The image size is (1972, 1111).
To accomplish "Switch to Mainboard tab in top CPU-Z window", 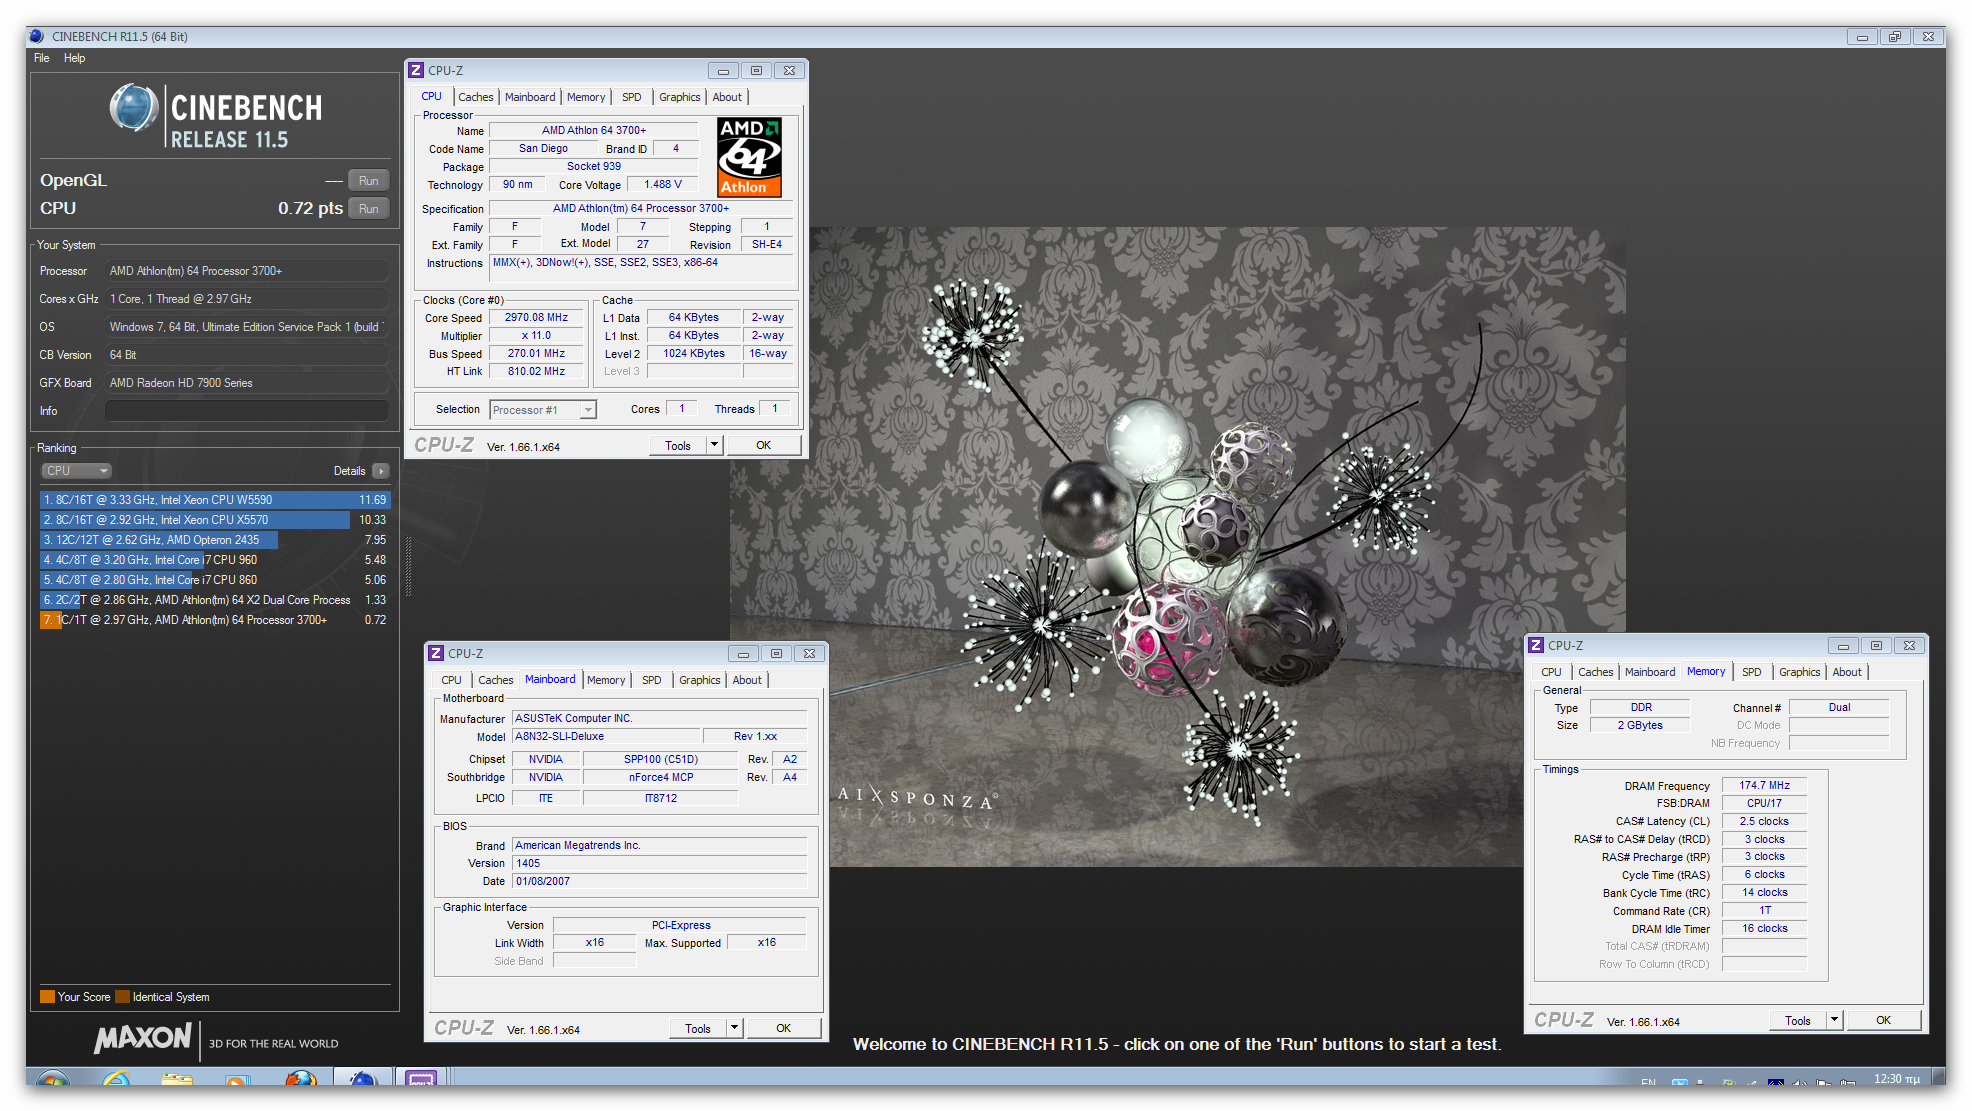I will pyautogui.click(x=530, y=97).
